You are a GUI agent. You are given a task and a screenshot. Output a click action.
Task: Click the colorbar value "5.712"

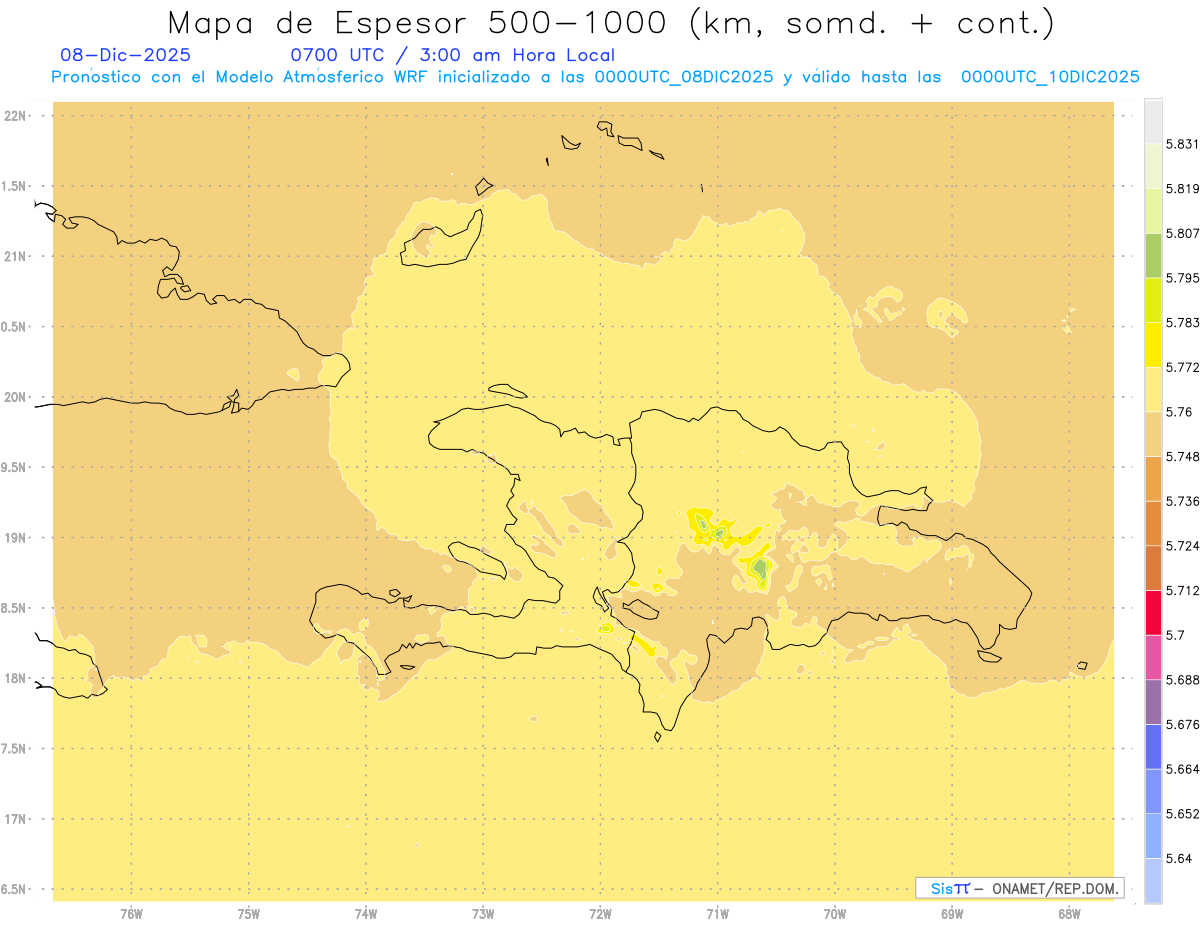[1183, 590]
